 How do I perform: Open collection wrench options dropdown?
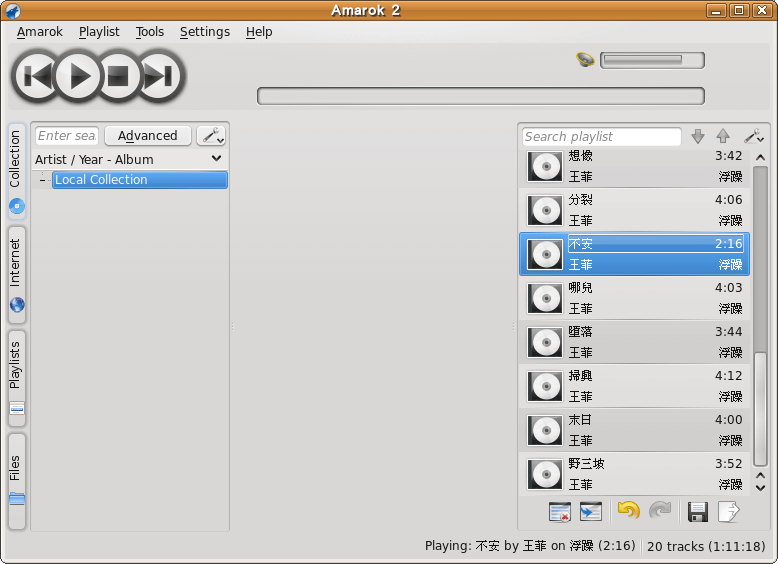(x=211, y=135)
